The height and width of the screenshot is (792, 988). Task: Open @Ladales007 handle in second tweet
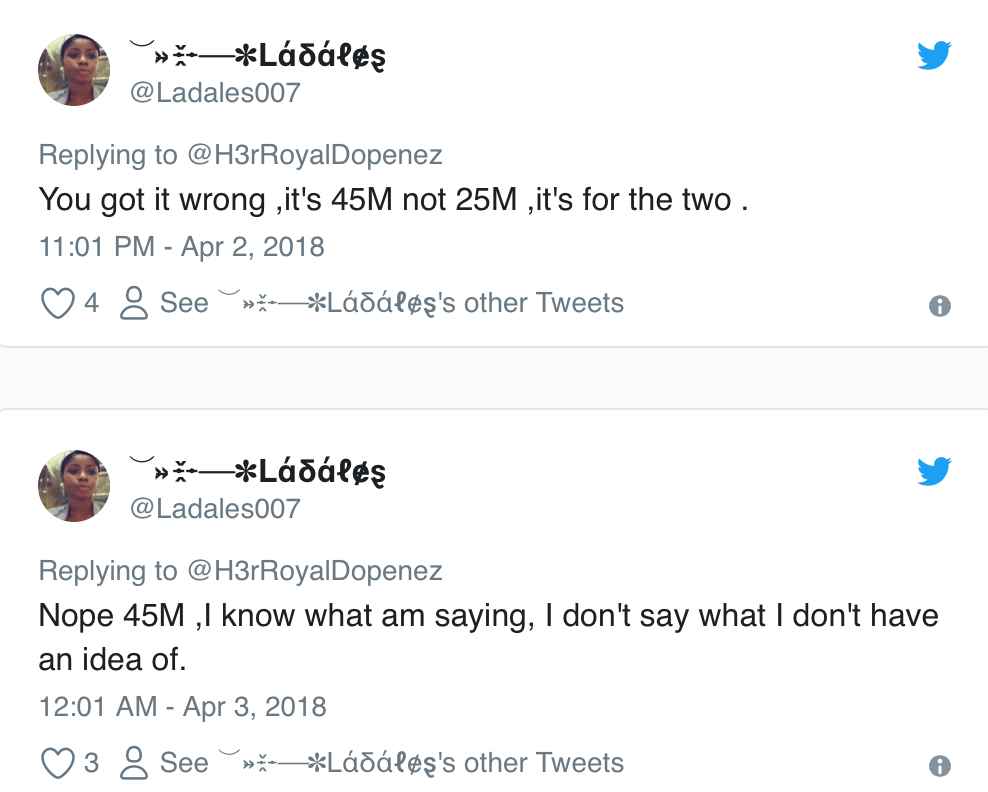(215, 508)
